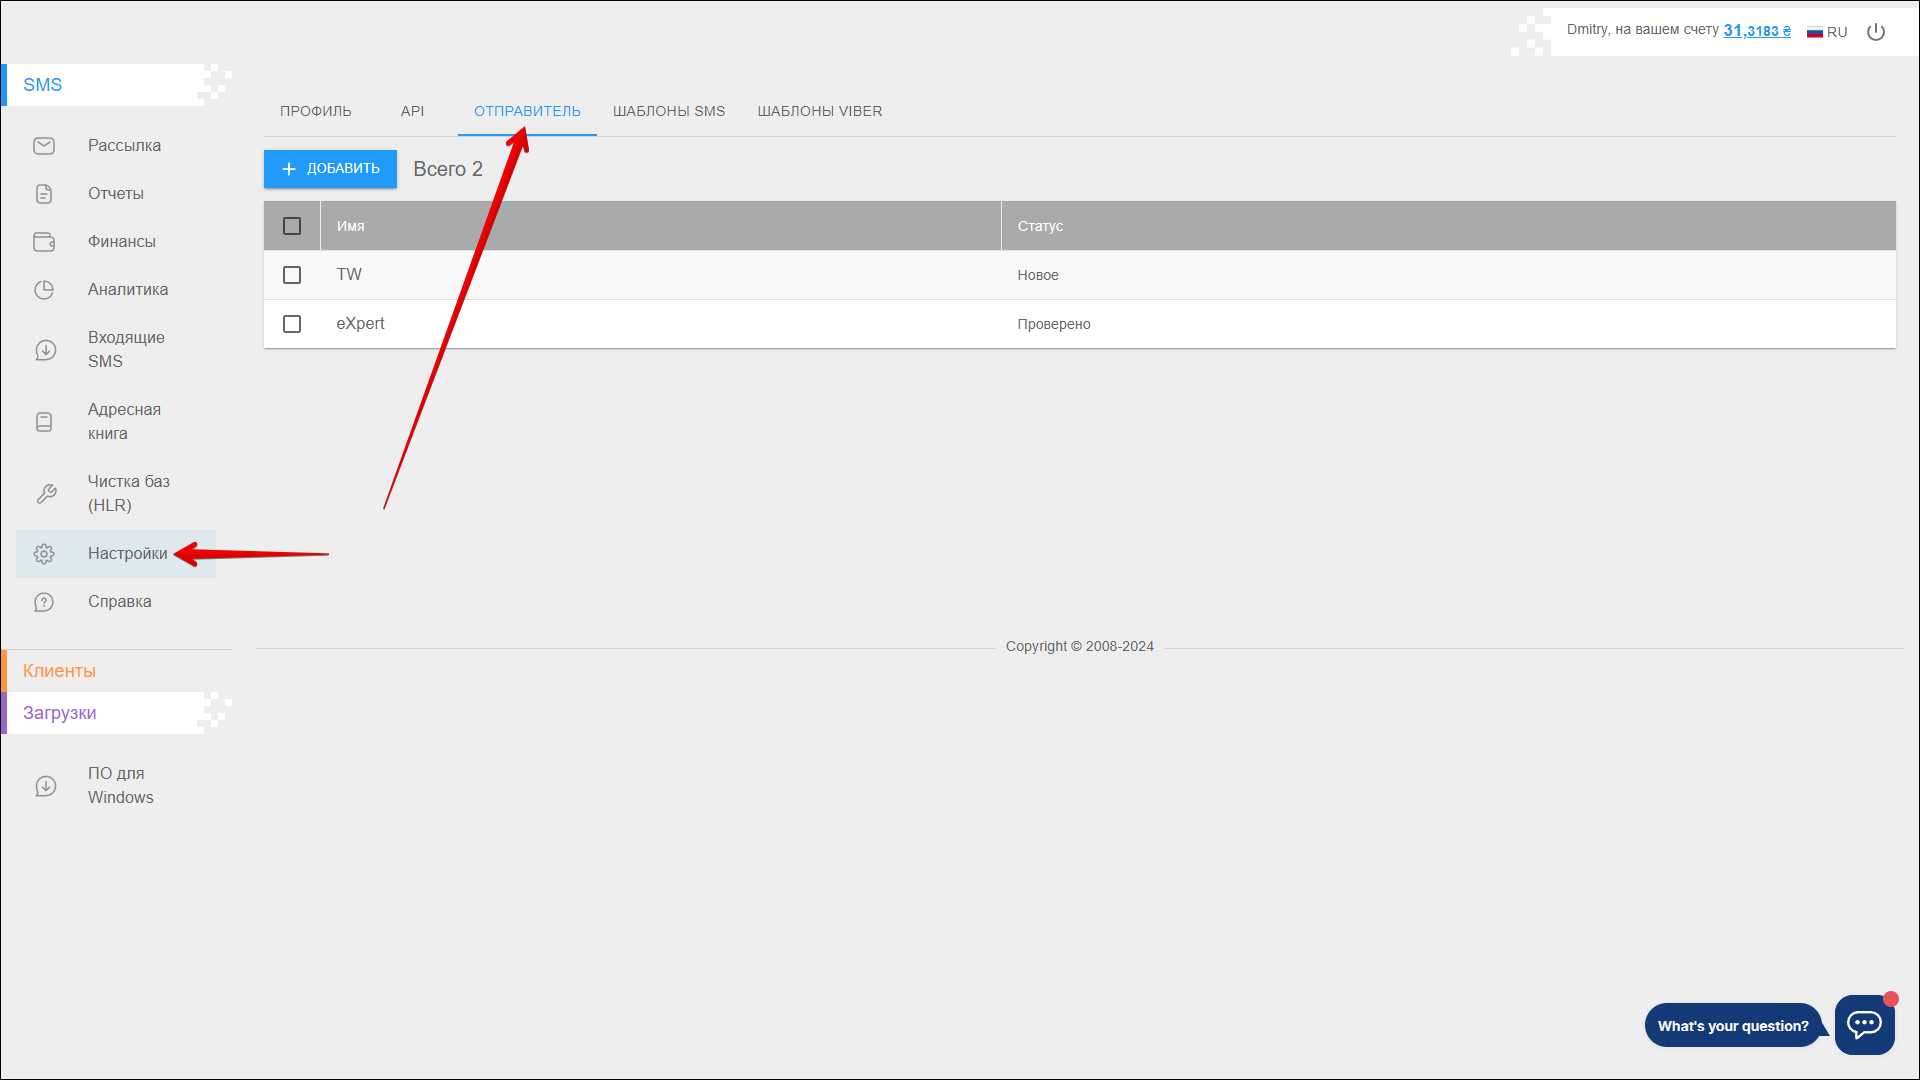Check the checkbox for sender TW
Viewport: 1920px width, 1080px height.
coord(292,275)
